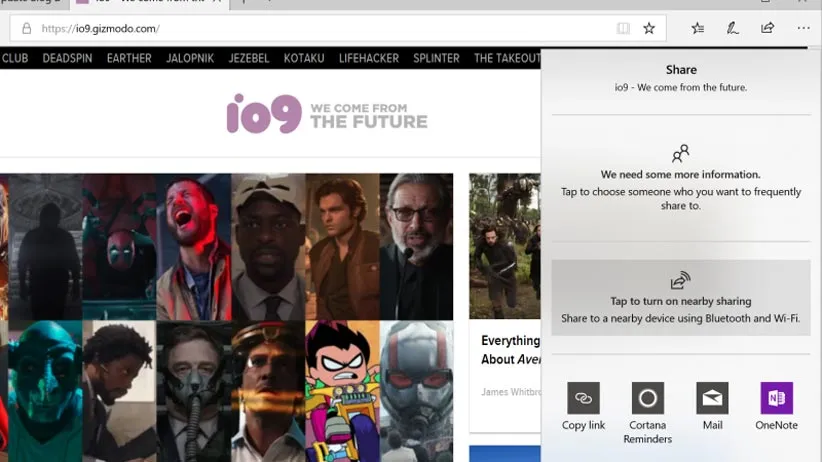Click the Add notes pen icon
822x462 pixels.
pyautogui.click(x=733, y=28)
